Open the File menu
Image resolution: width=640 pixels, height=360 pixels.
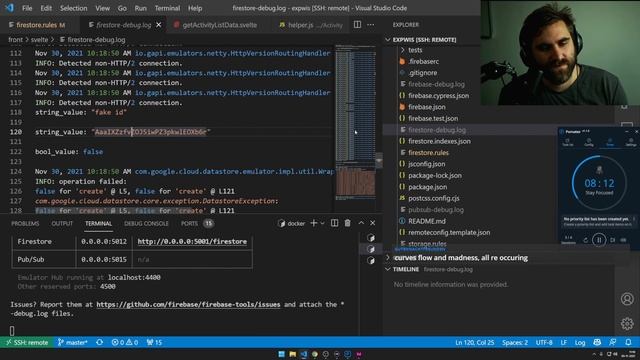coord(27,8)
